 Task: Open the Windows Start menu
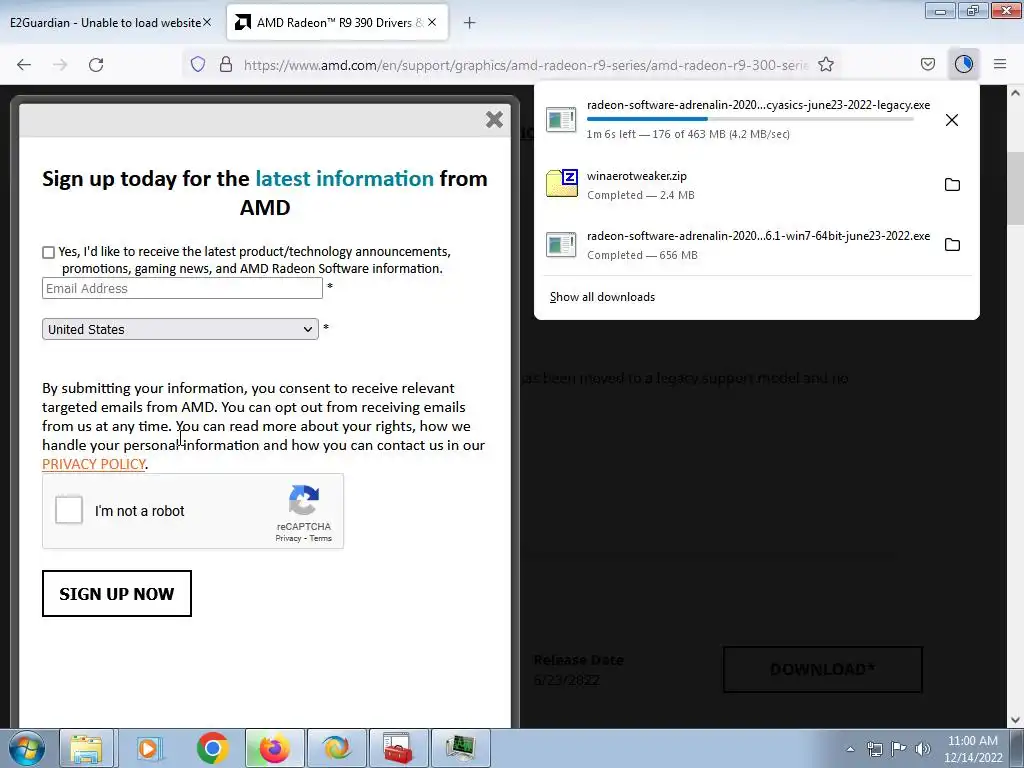click(x=27, y=748)
